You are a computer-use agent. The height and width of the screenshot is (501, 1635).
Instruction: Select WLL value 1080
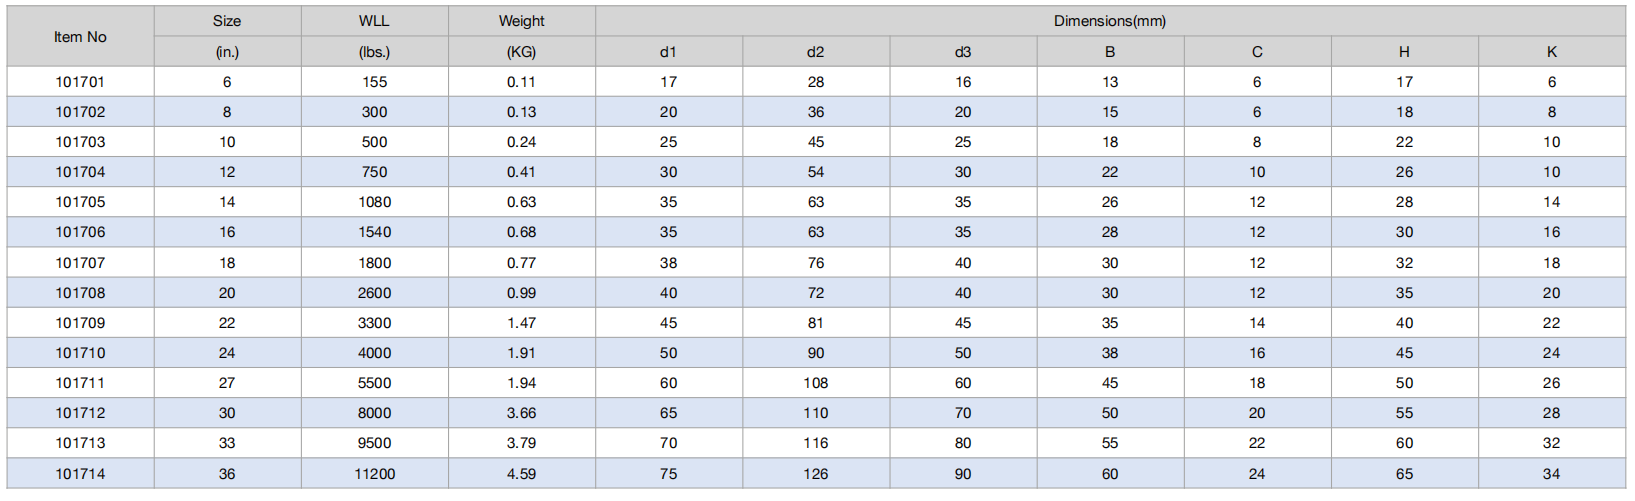click(375, 202)
